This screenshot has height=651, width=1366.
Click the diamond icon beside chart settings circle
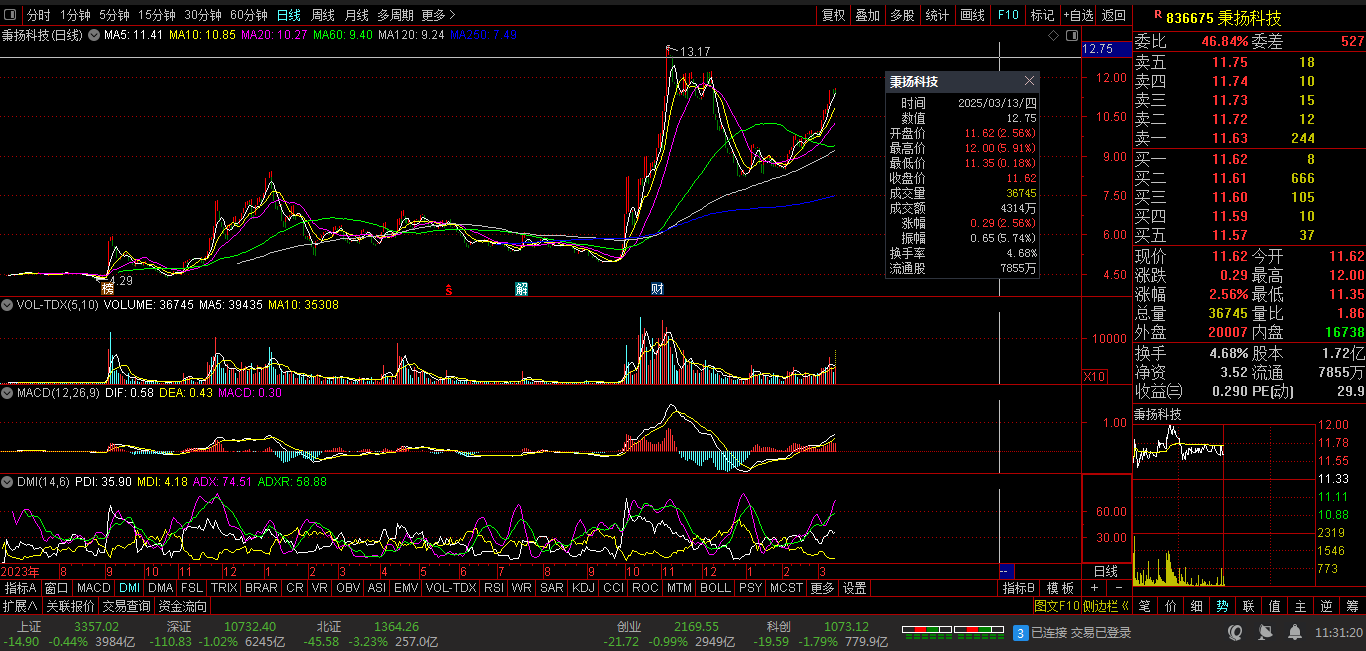(1053, 36)
